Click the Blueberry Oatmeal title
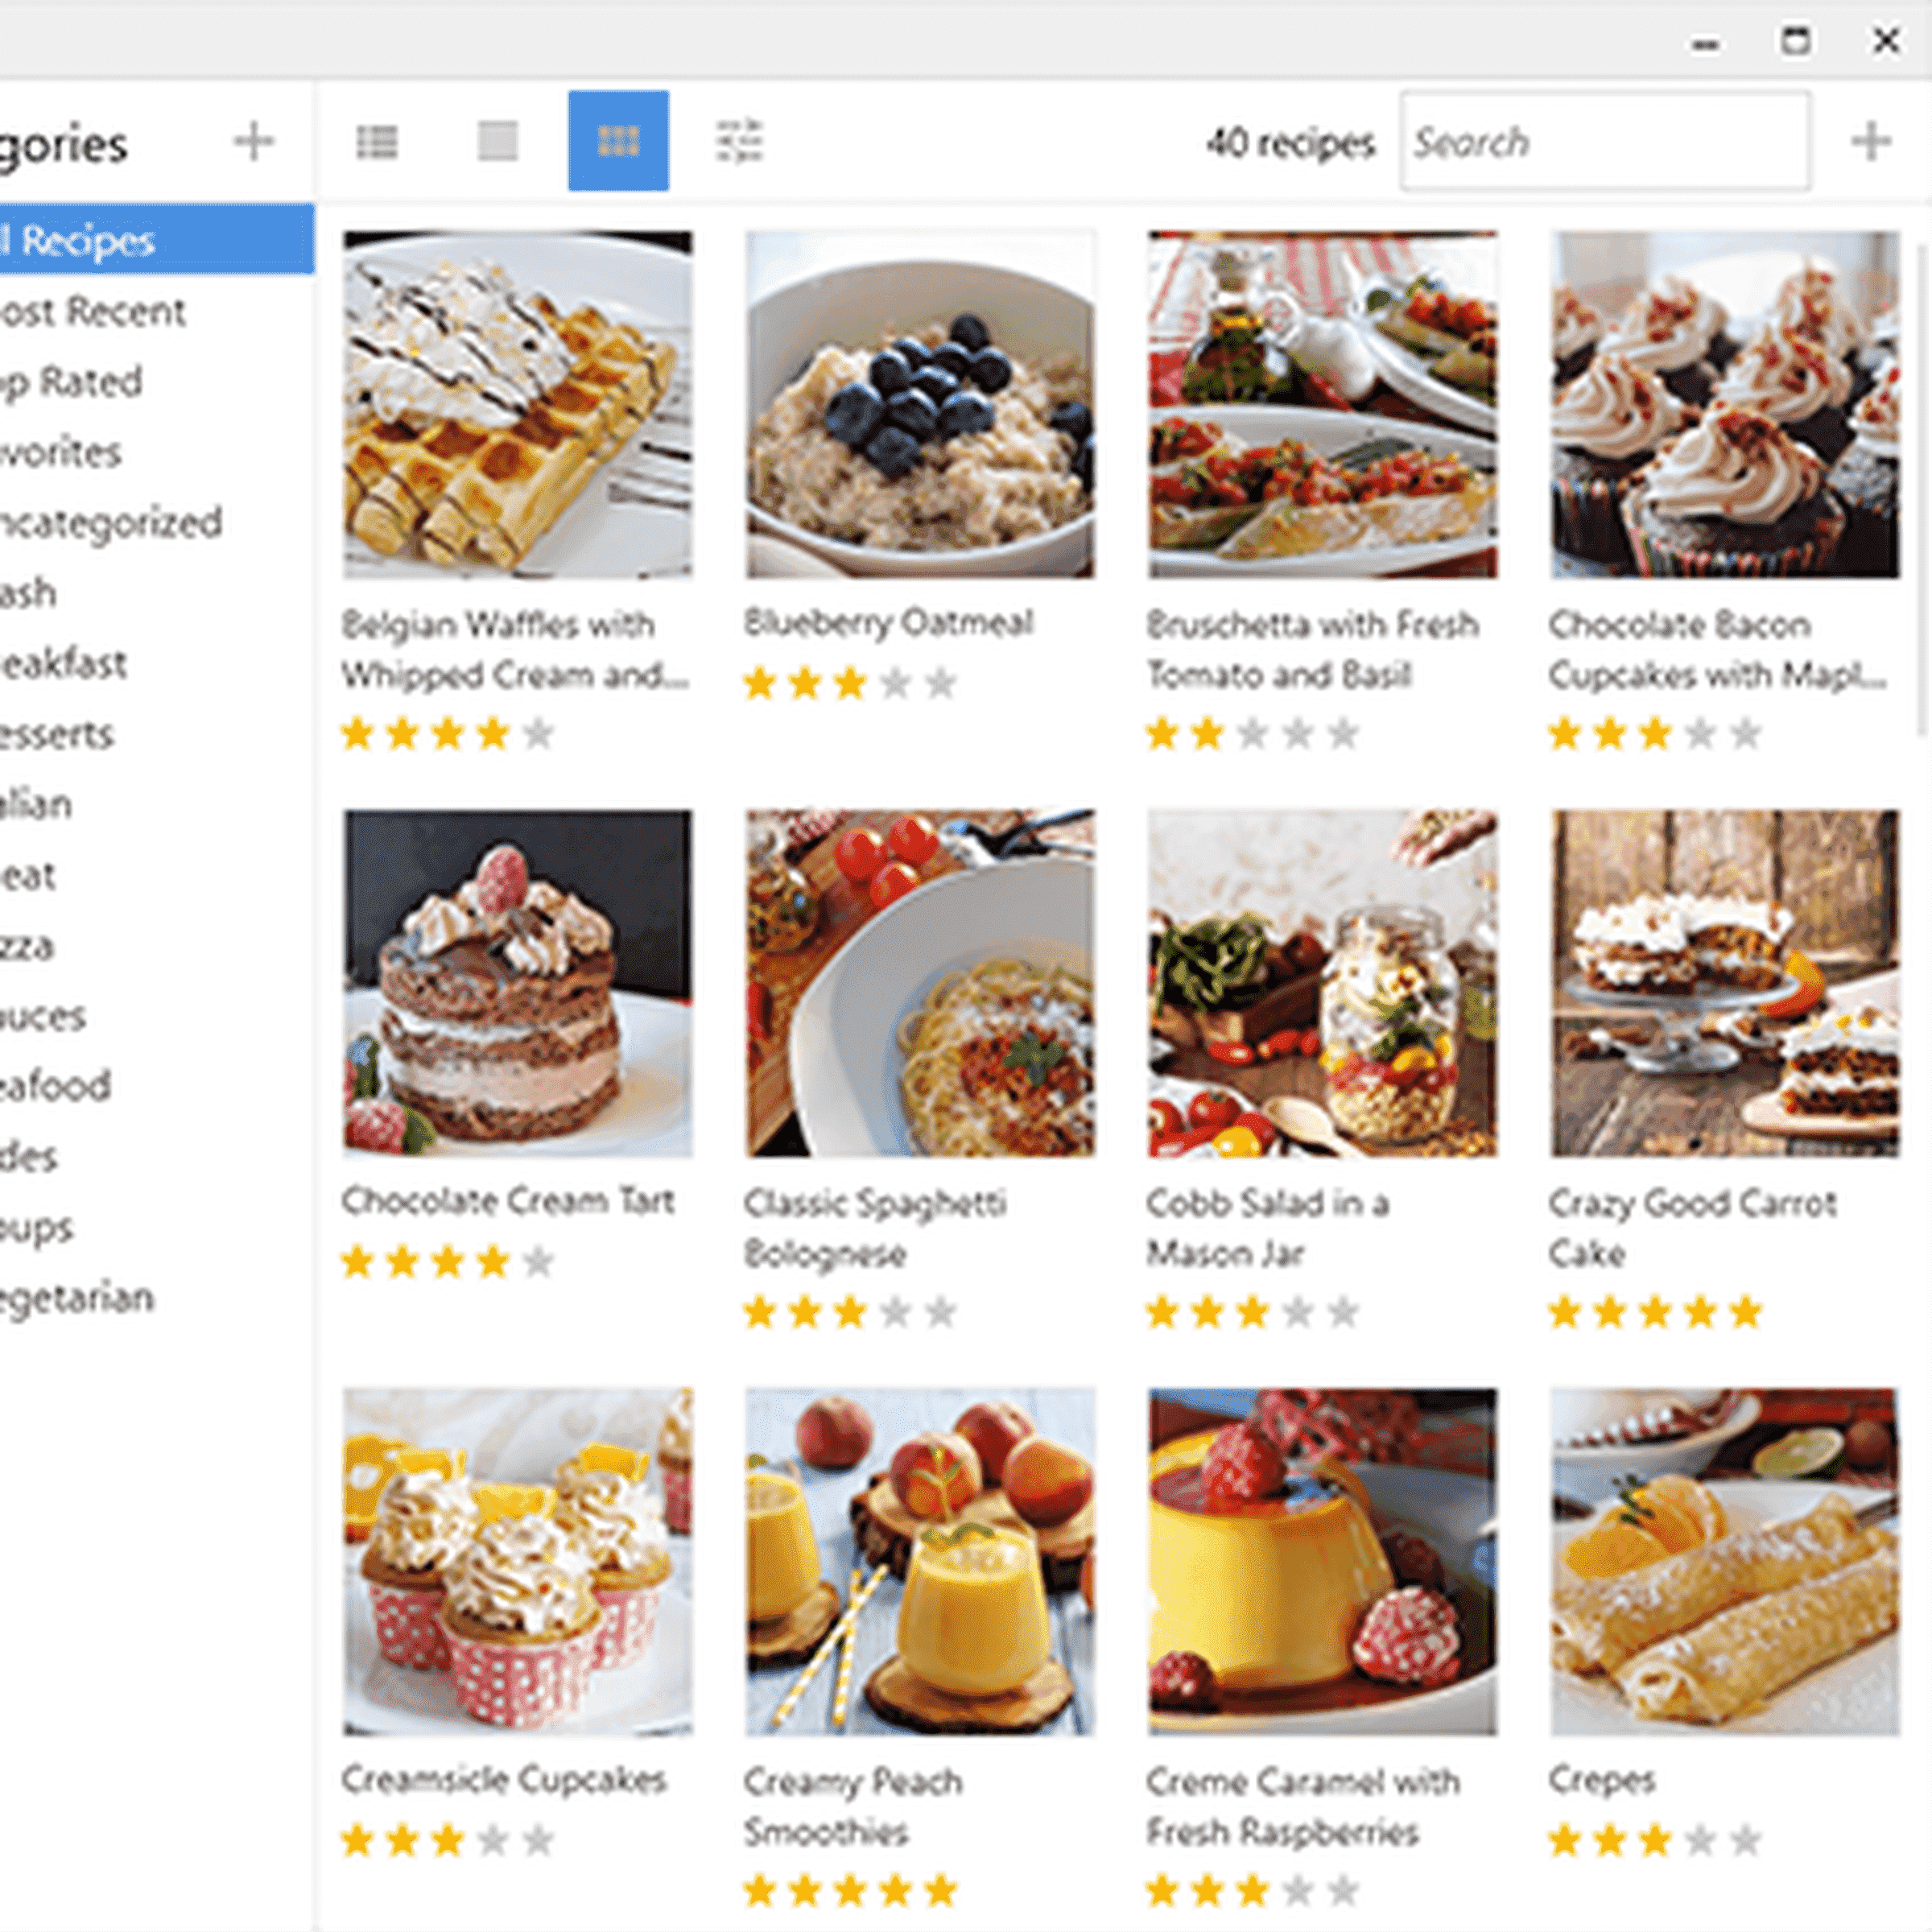This screenshot has height=1932, width=1932. point(888,623)
